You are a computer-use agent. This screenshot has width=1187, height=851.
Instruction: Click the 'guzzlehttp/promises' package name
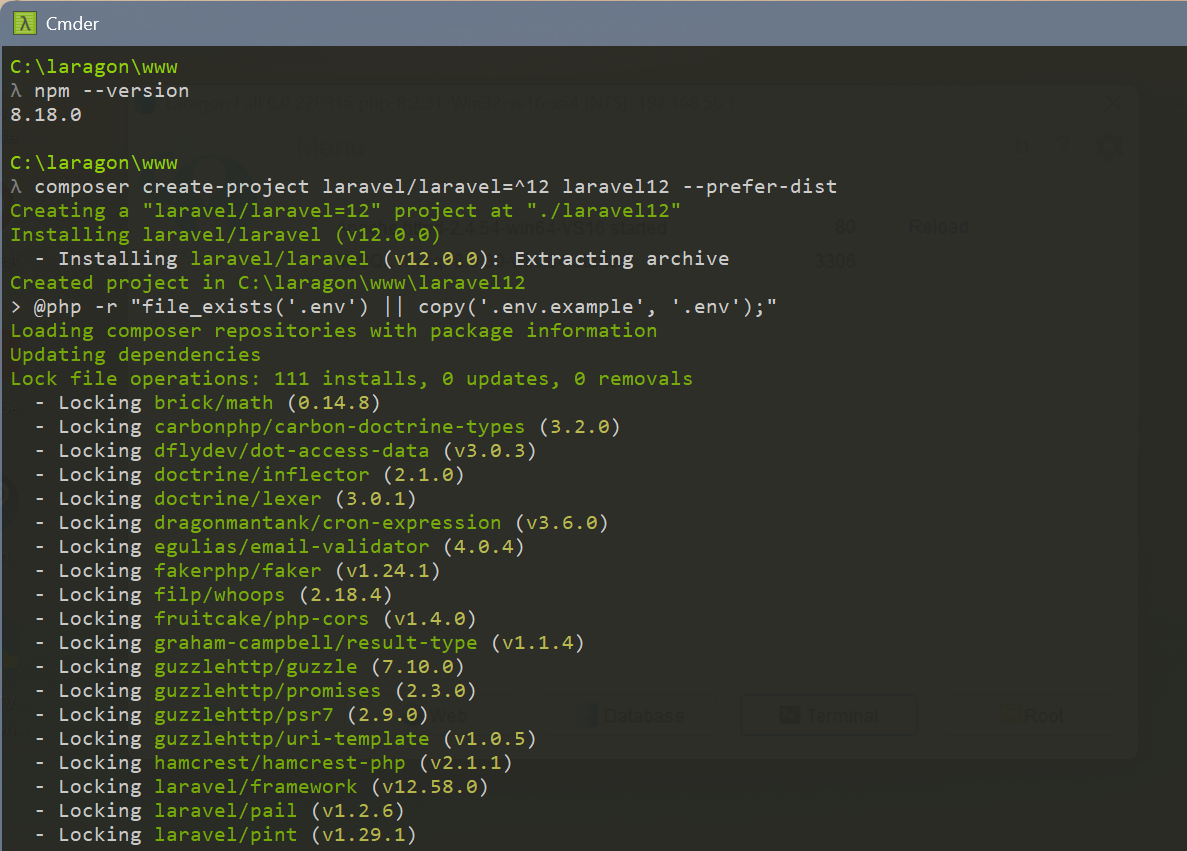pyautogui.click(x=267, y=691)
